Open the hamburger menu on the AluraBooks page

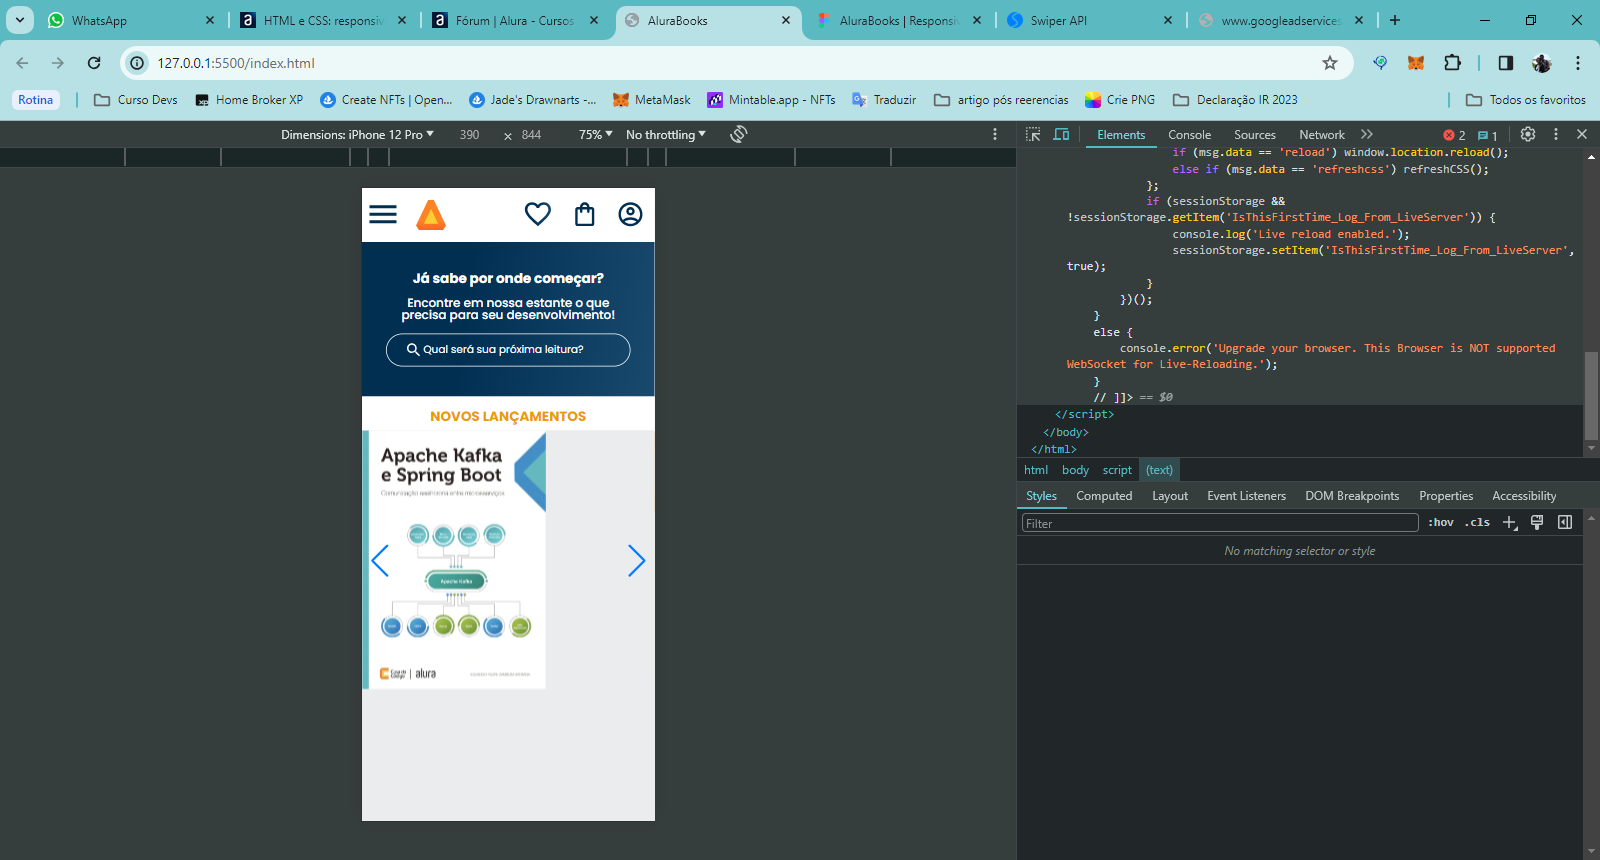pyautogui.click(x=383, y=215)
